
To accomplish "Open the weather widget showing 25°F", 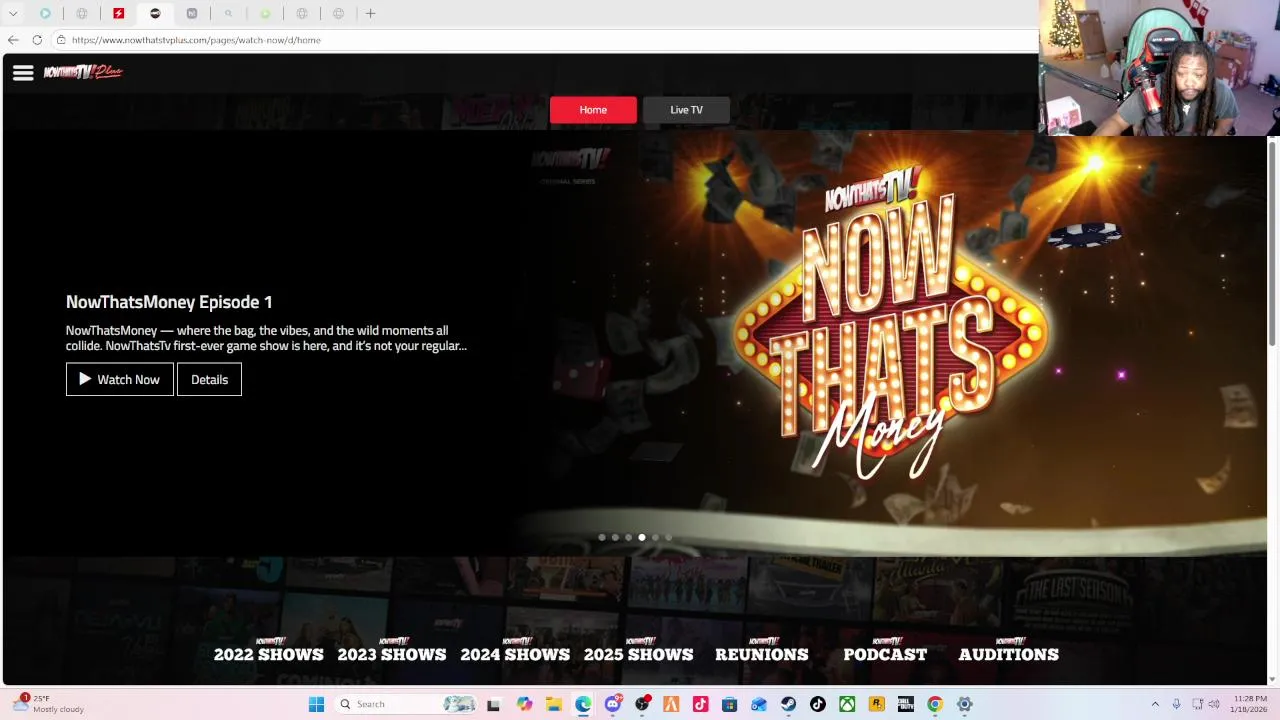I will click(x=48, y=704).
